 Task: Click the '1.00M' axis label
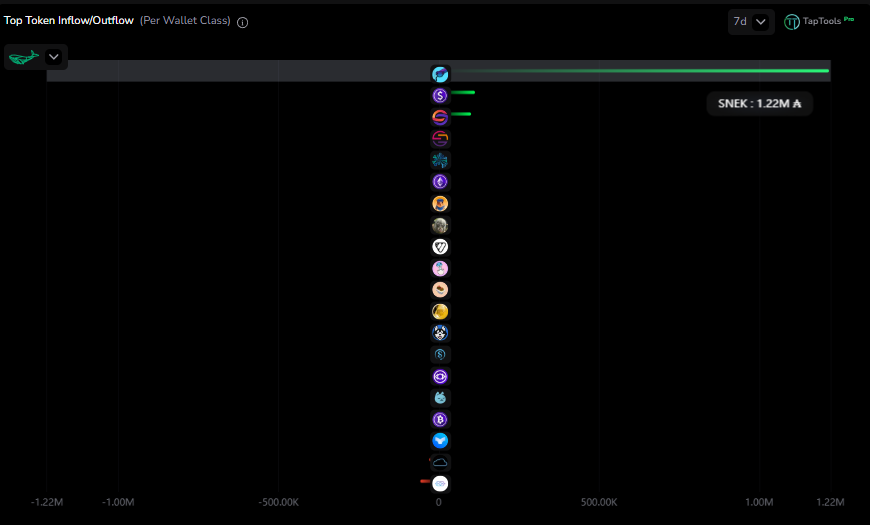759,502
